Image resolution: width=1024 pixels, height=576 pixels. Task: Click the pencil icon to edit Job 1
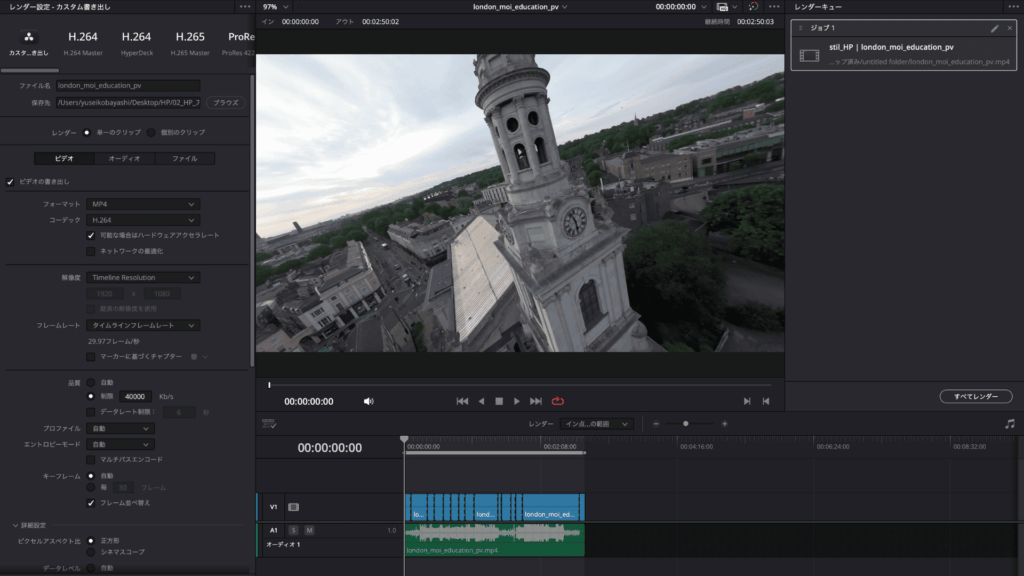pyautogui.click(x=994, y=28)
